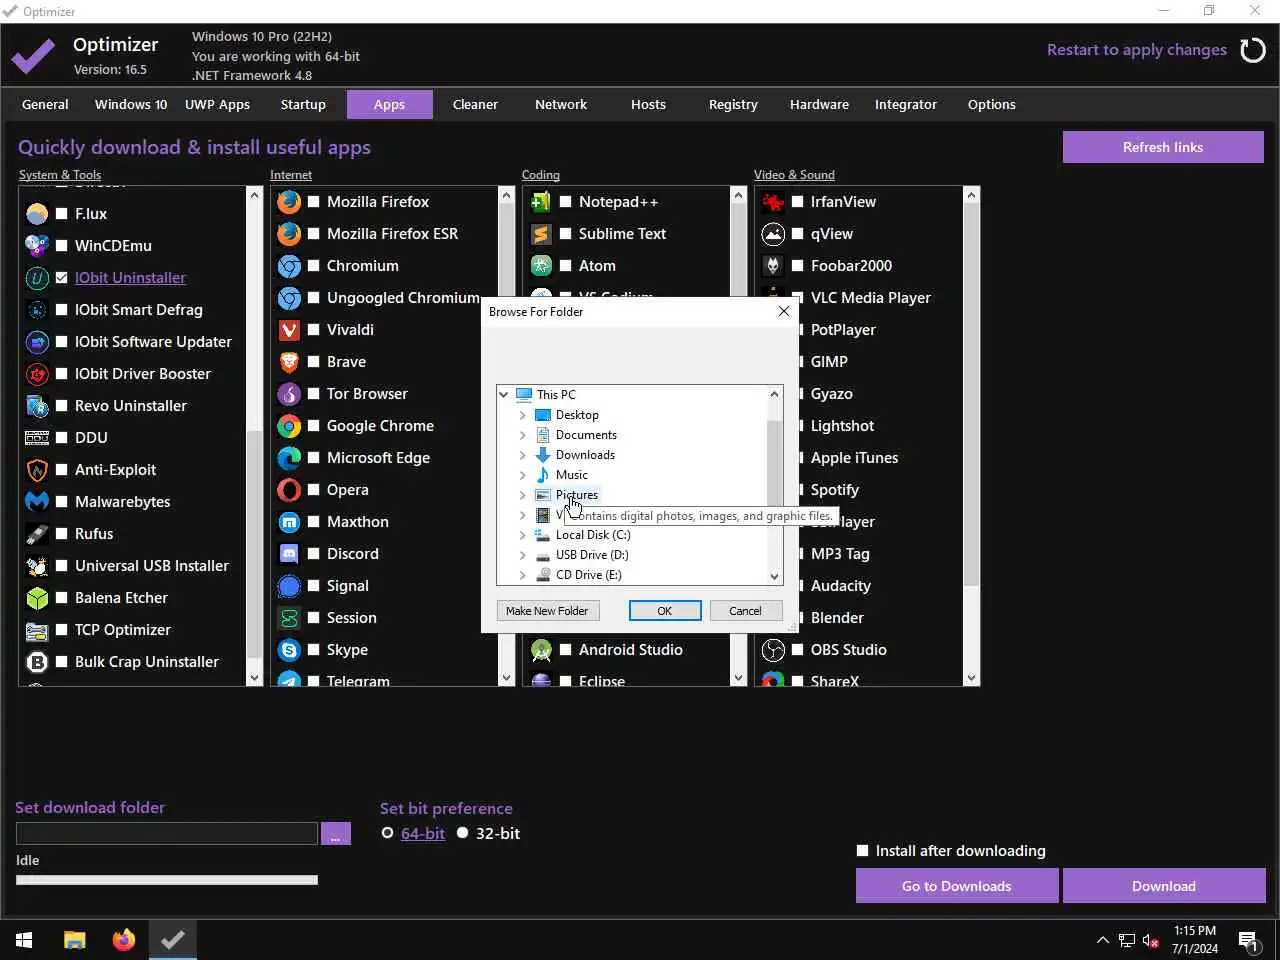Viewport: 1280px width, 960px height.
Task: Click the Sublime Text icon
Action: pyautogui.click(x=541, y=234)
